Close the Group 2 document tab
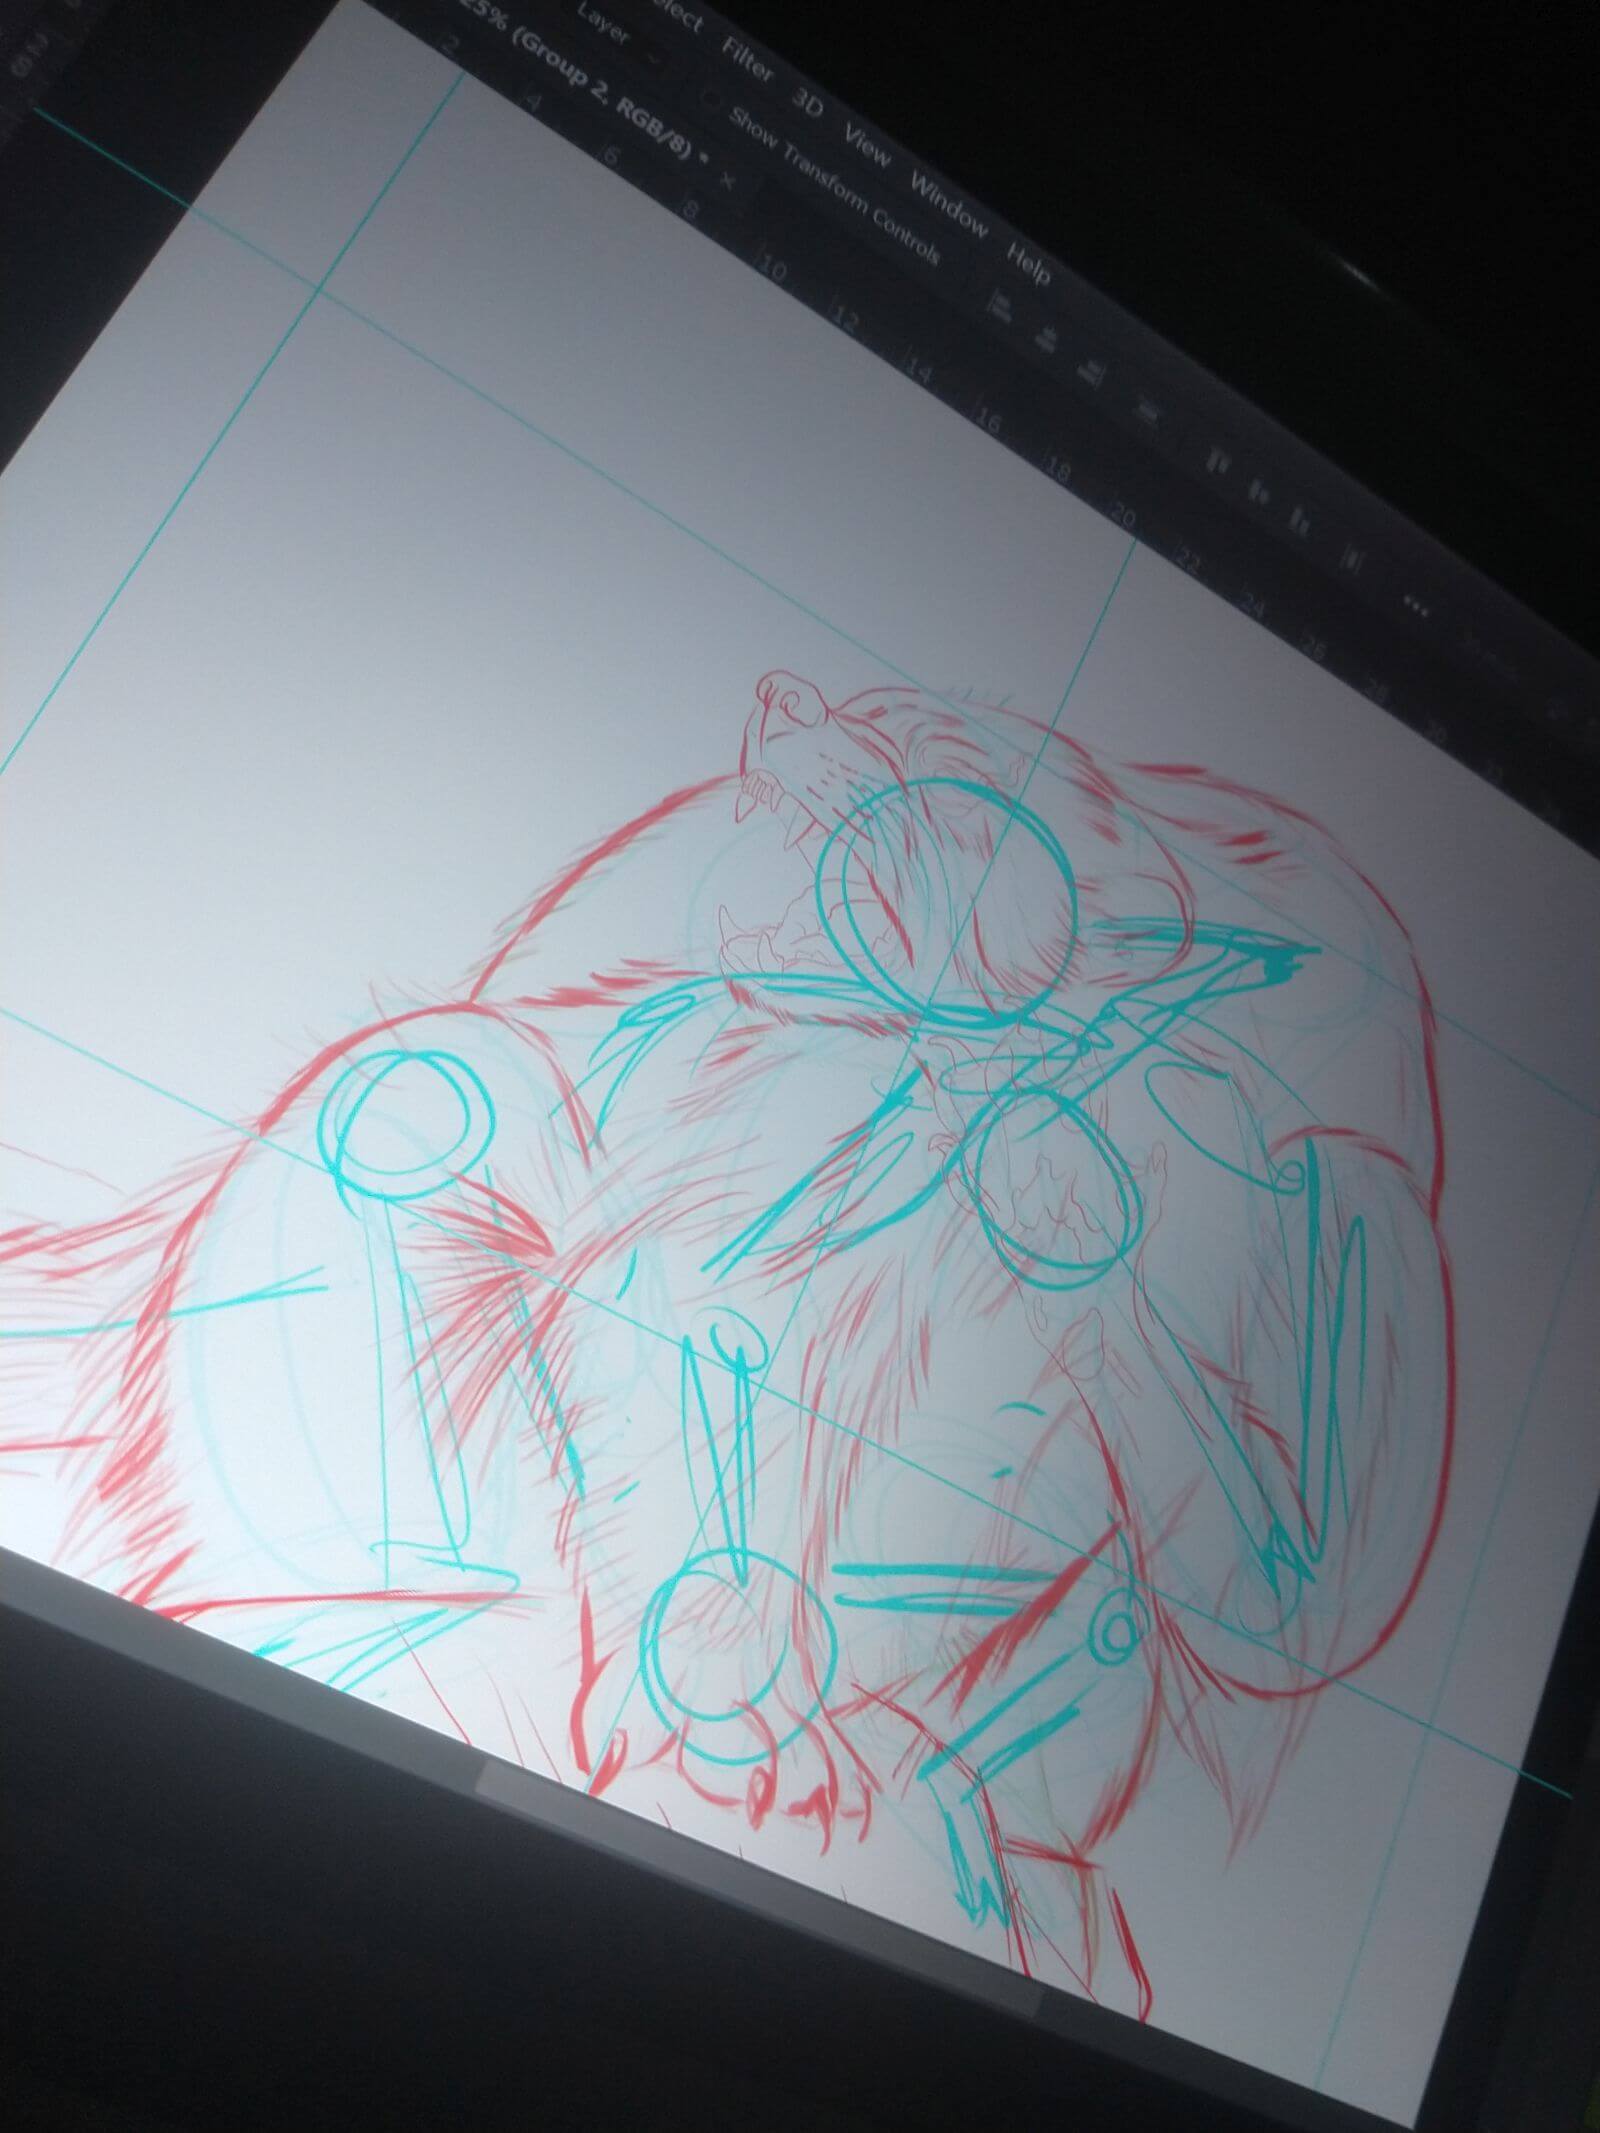This screenshot has width=1600, height=2133. (726, 182)
